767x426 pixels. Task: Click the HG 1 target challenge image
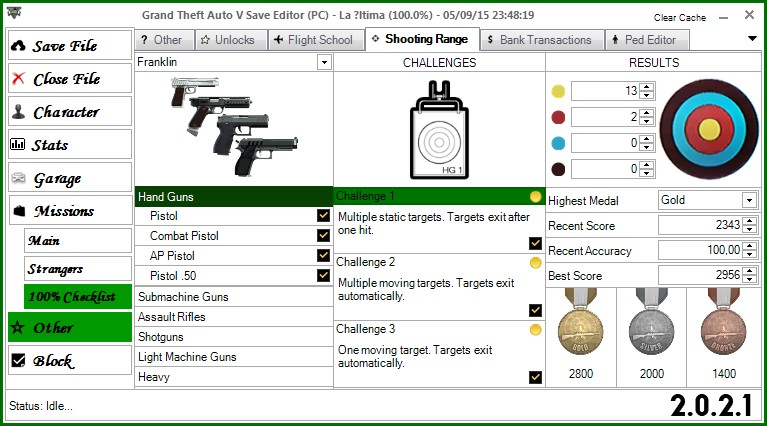point(439,130)
